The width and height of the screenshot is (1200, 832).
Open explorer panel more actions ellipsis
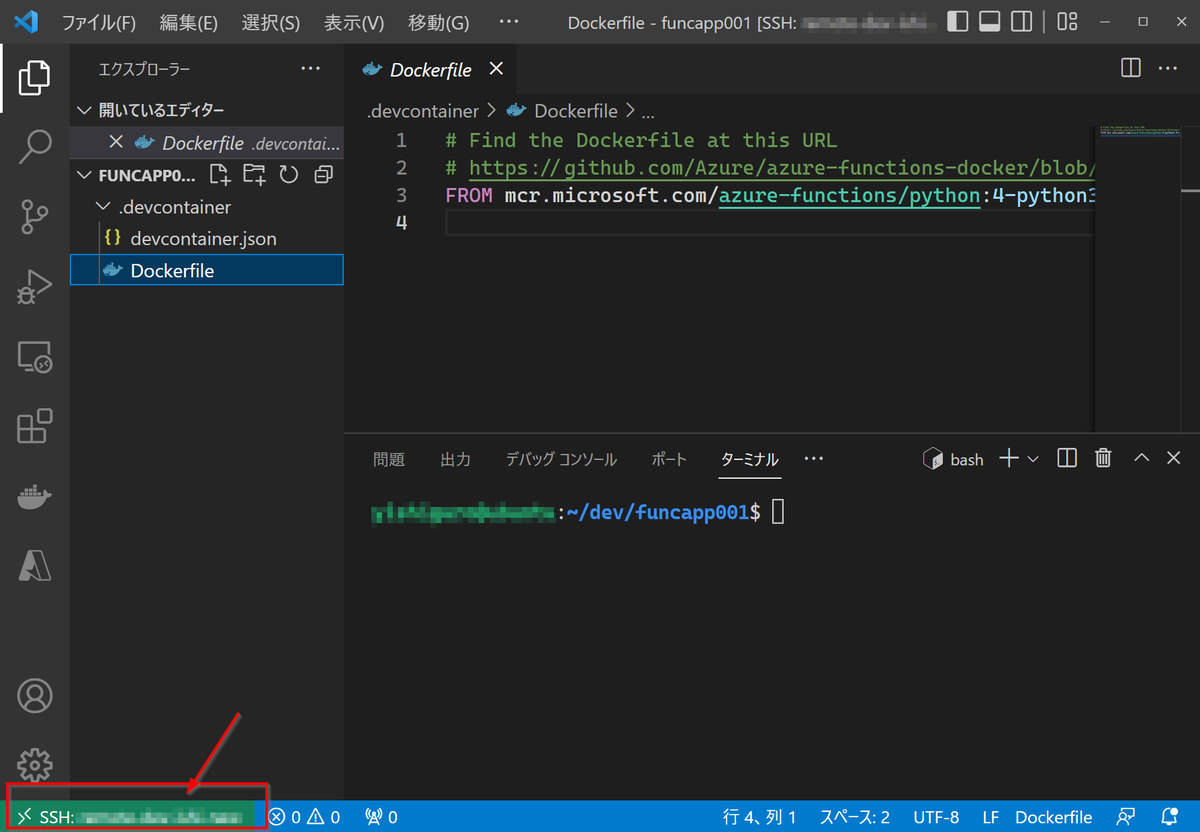(x=311, y=68)
